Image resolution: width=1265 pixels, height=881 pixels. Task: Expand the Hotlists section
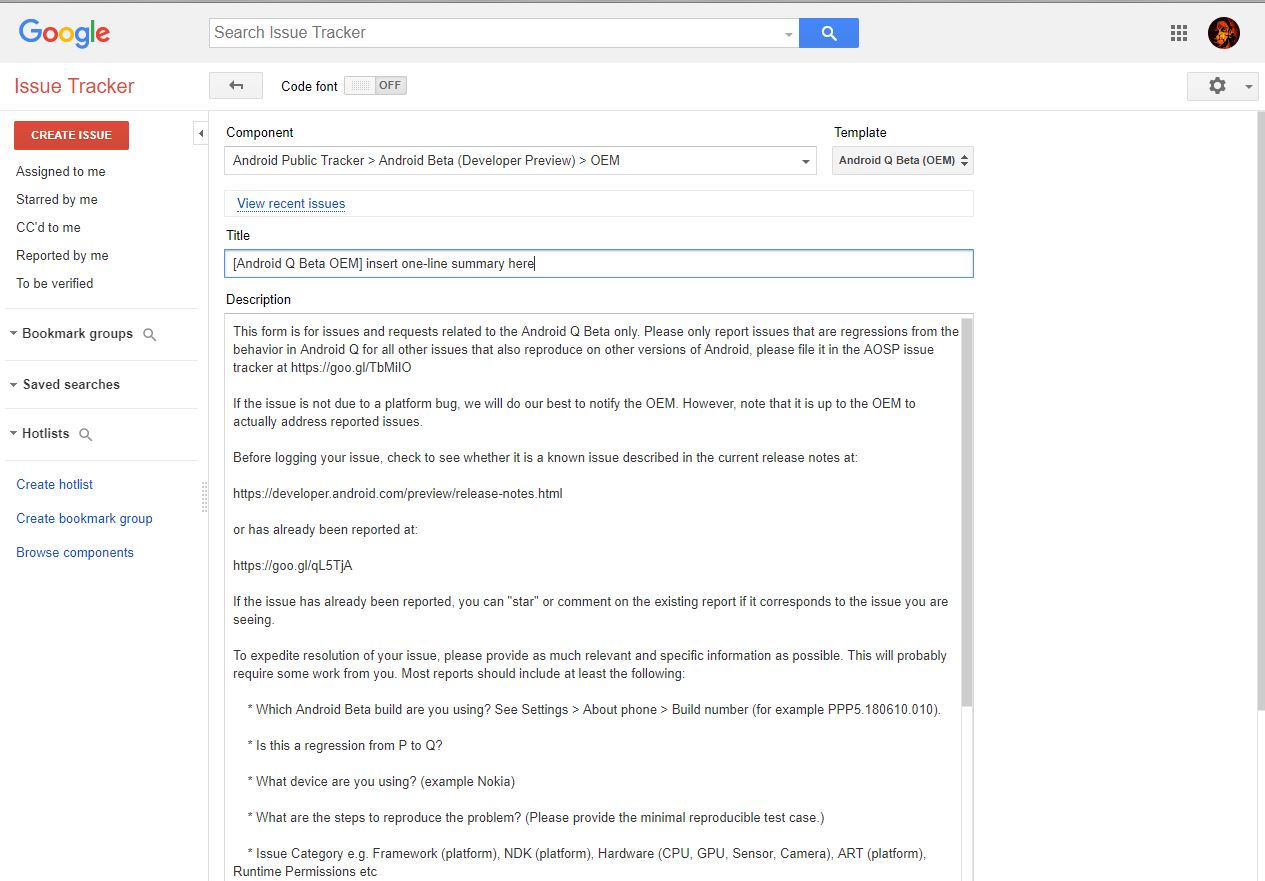[x=40, y=434]
